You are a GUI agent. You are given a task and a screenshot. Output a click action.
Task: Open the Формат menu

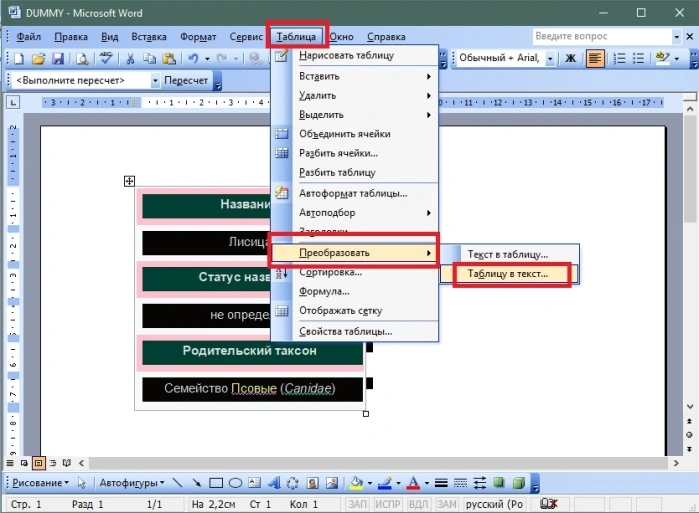[198, 37]
